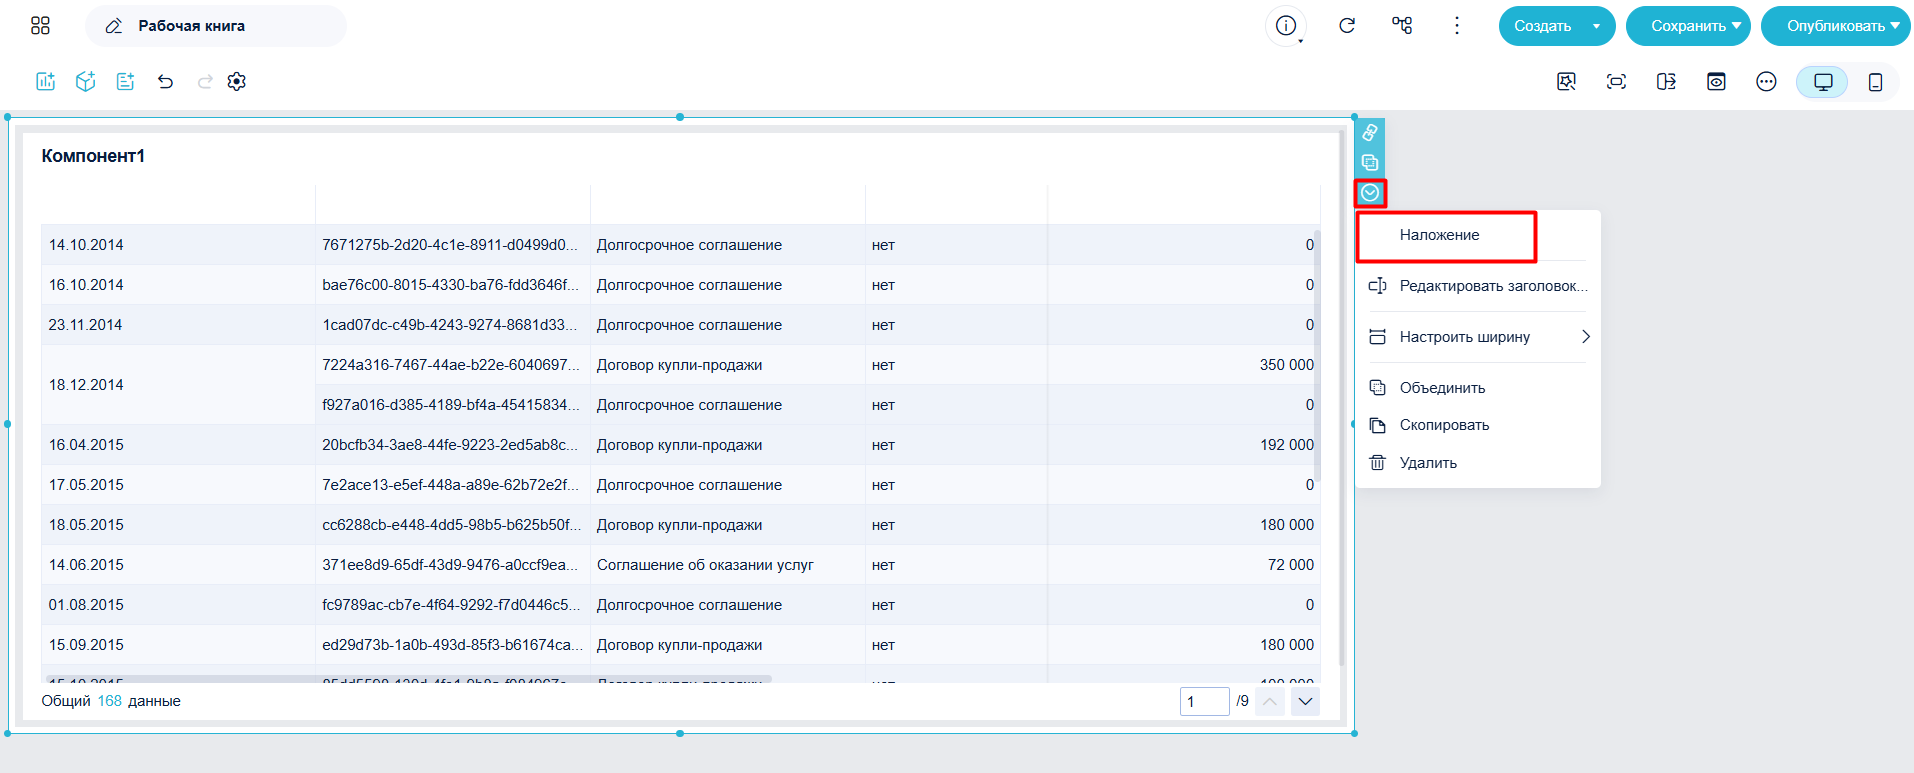Click the page number input field
The image size is (1914, 773).
[x=1204, y=702]
